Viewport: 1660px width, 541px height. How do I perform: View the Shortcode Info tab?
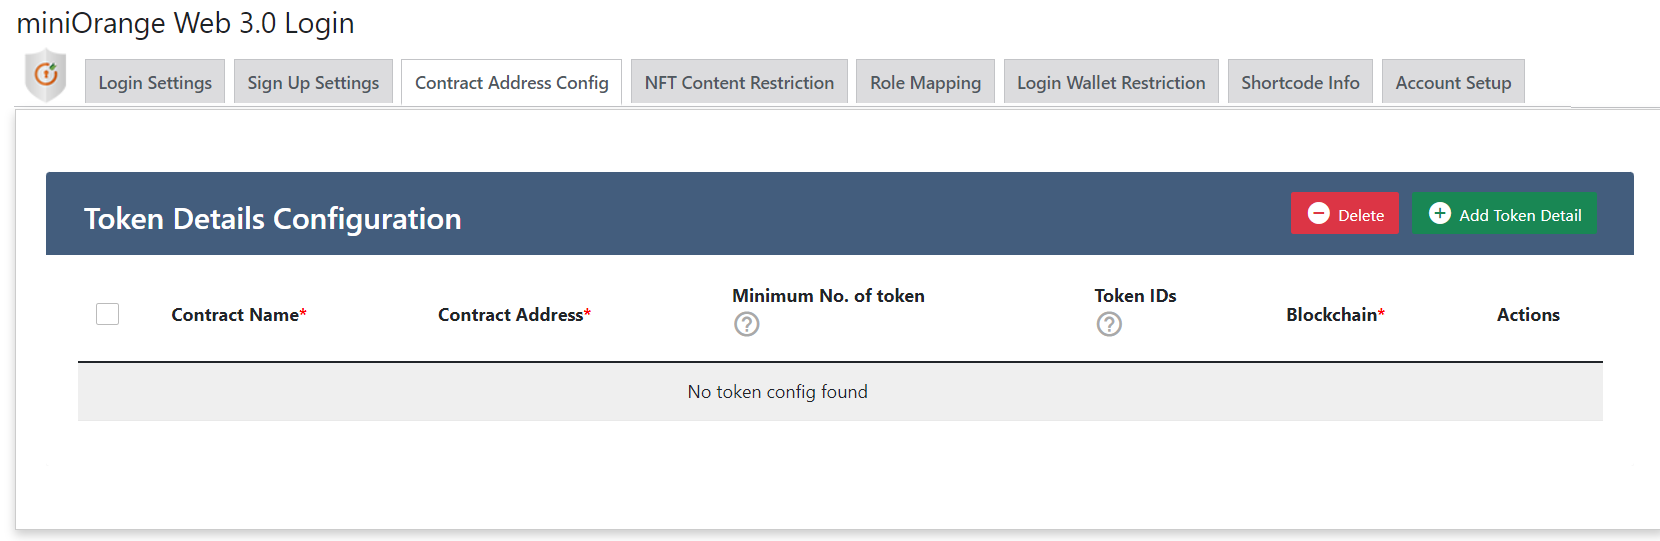(x=1300, y=82)
